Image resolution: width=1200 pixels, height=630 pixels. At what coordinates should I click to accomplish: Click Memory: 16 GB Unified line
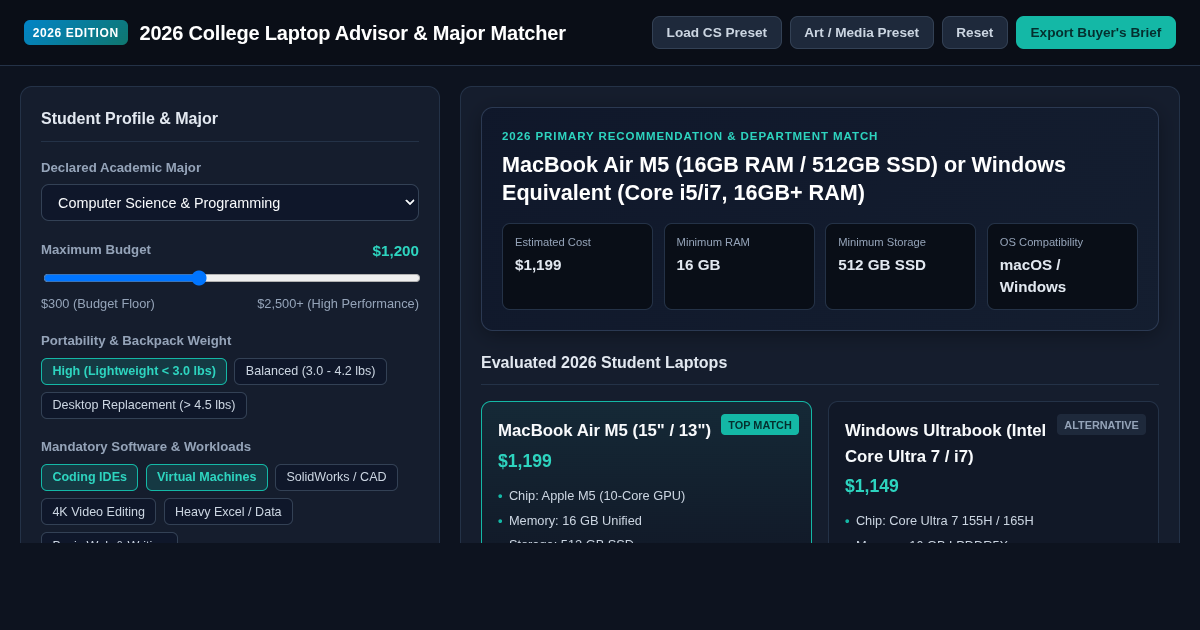575,520
